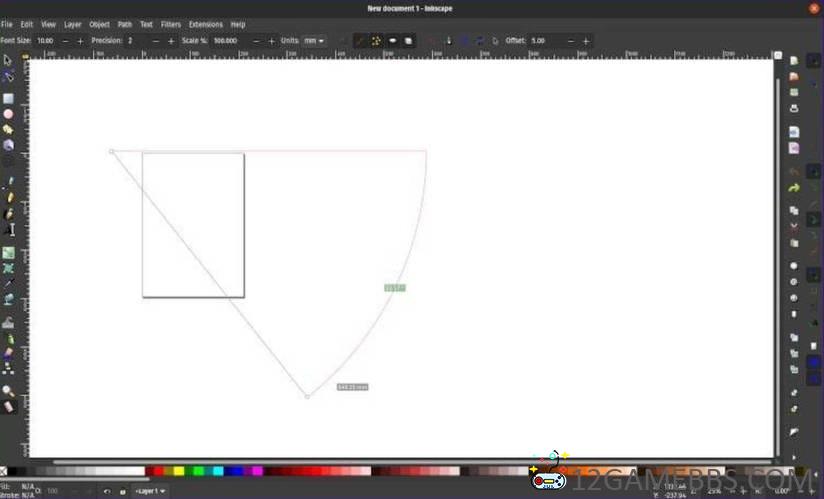This screenshot has width=824, height=499.
Task: Click the Print icon in right toolbar
Action: click(794, 108)
